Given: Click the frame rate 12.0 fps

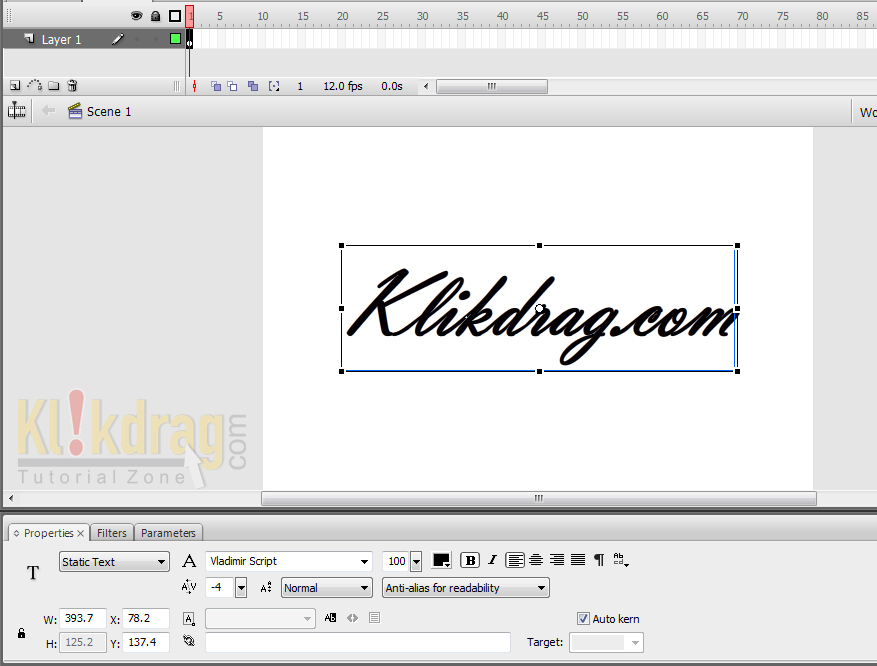Looking at the screenshot, I should click(x=343, y=86).
